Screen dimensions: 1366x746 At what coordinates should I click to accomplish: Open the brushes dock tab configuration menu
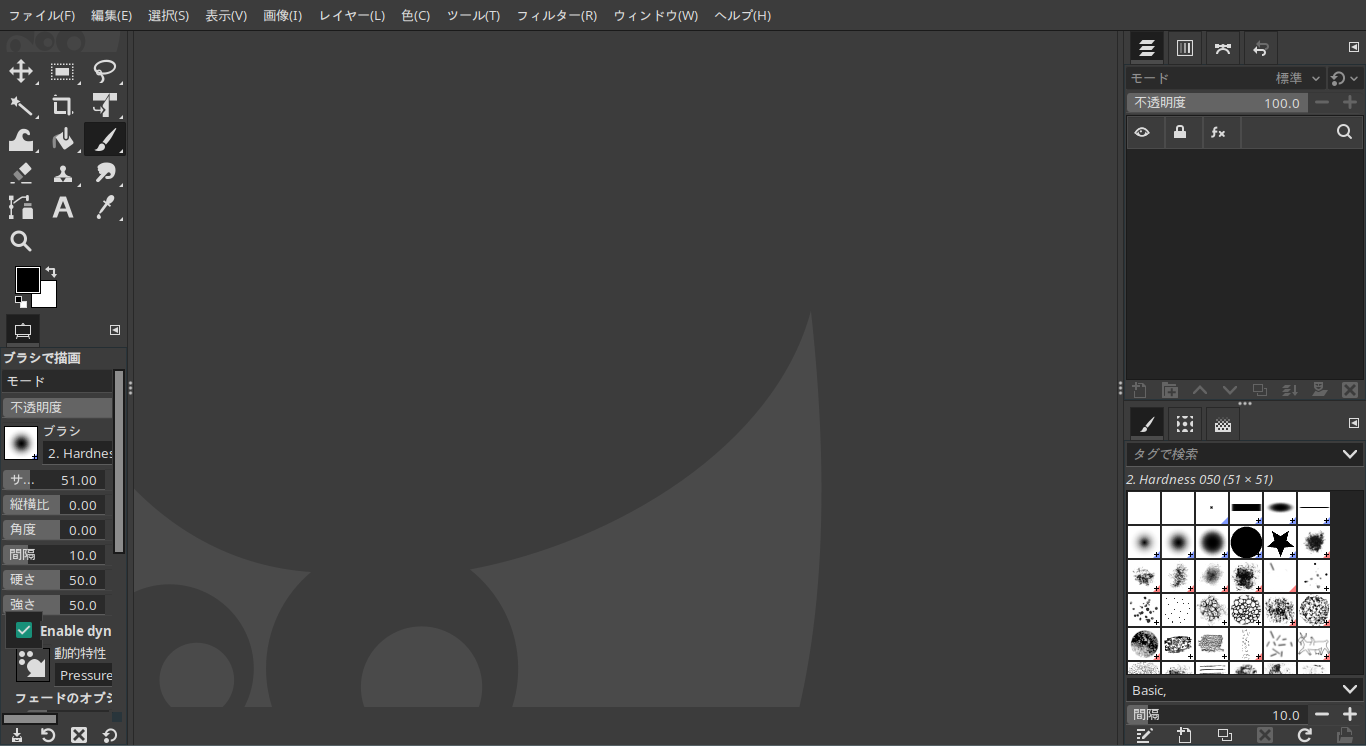[1354, 423]
